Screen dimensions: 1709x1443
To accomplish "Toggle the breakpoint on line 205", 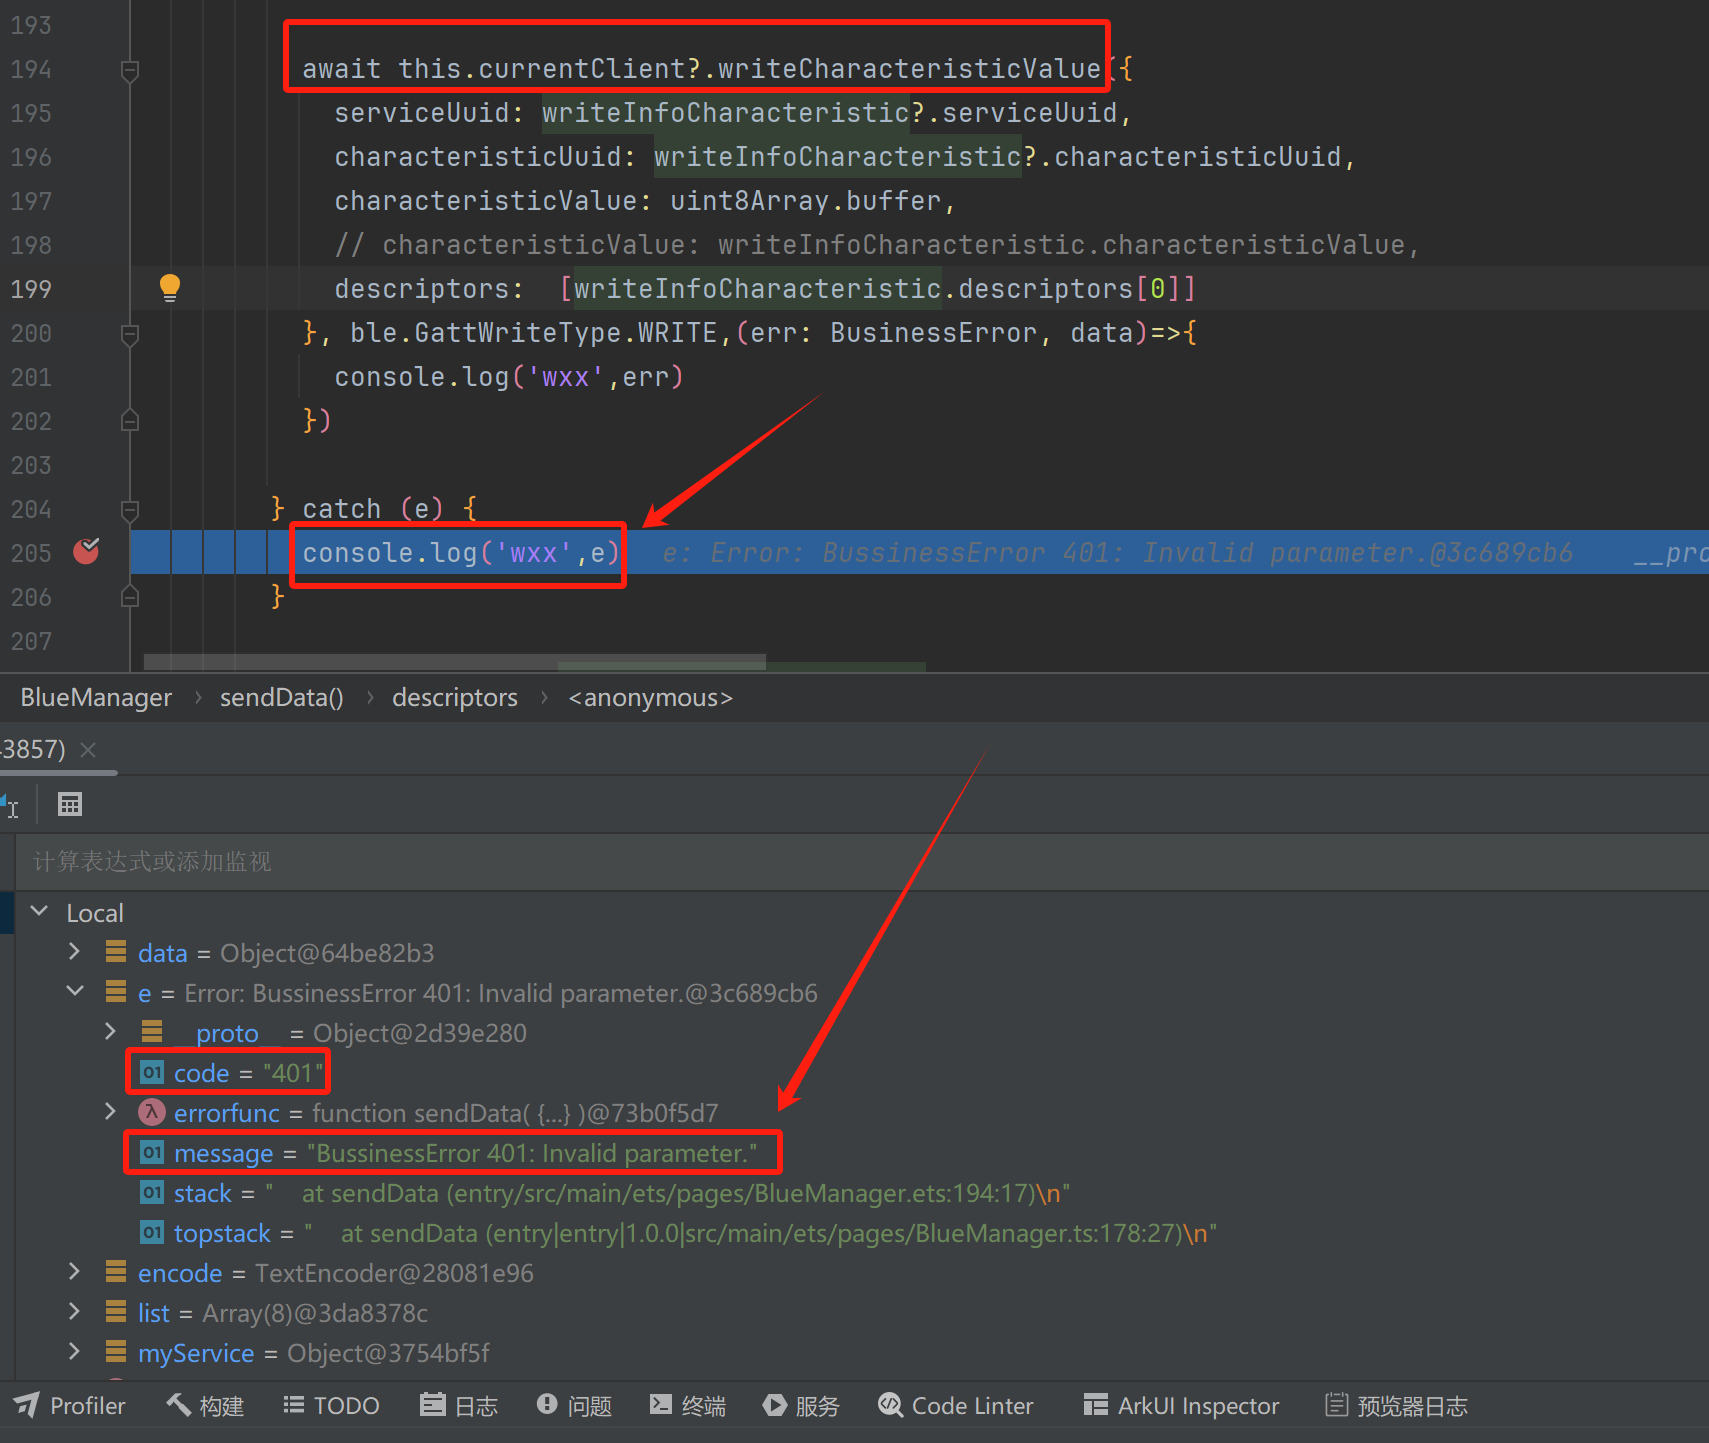I will coord(87,551).
